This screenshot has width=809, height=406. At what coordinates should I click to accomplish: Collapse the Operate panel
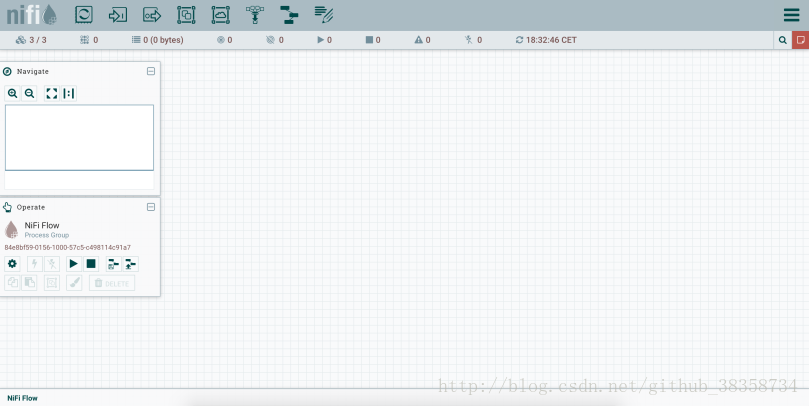[151, 207]
